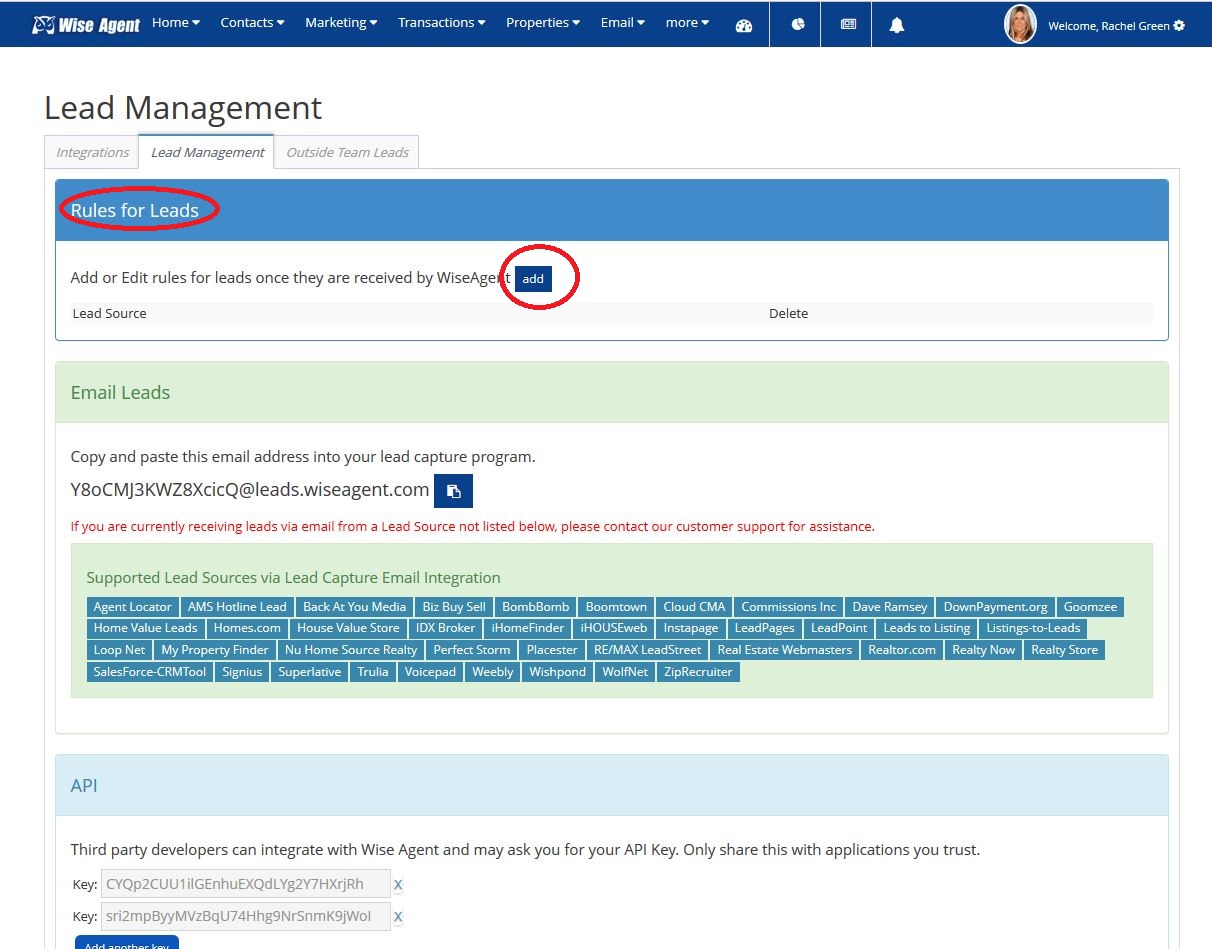
Task: Expand the Email menu
Action: click(623, 22)
